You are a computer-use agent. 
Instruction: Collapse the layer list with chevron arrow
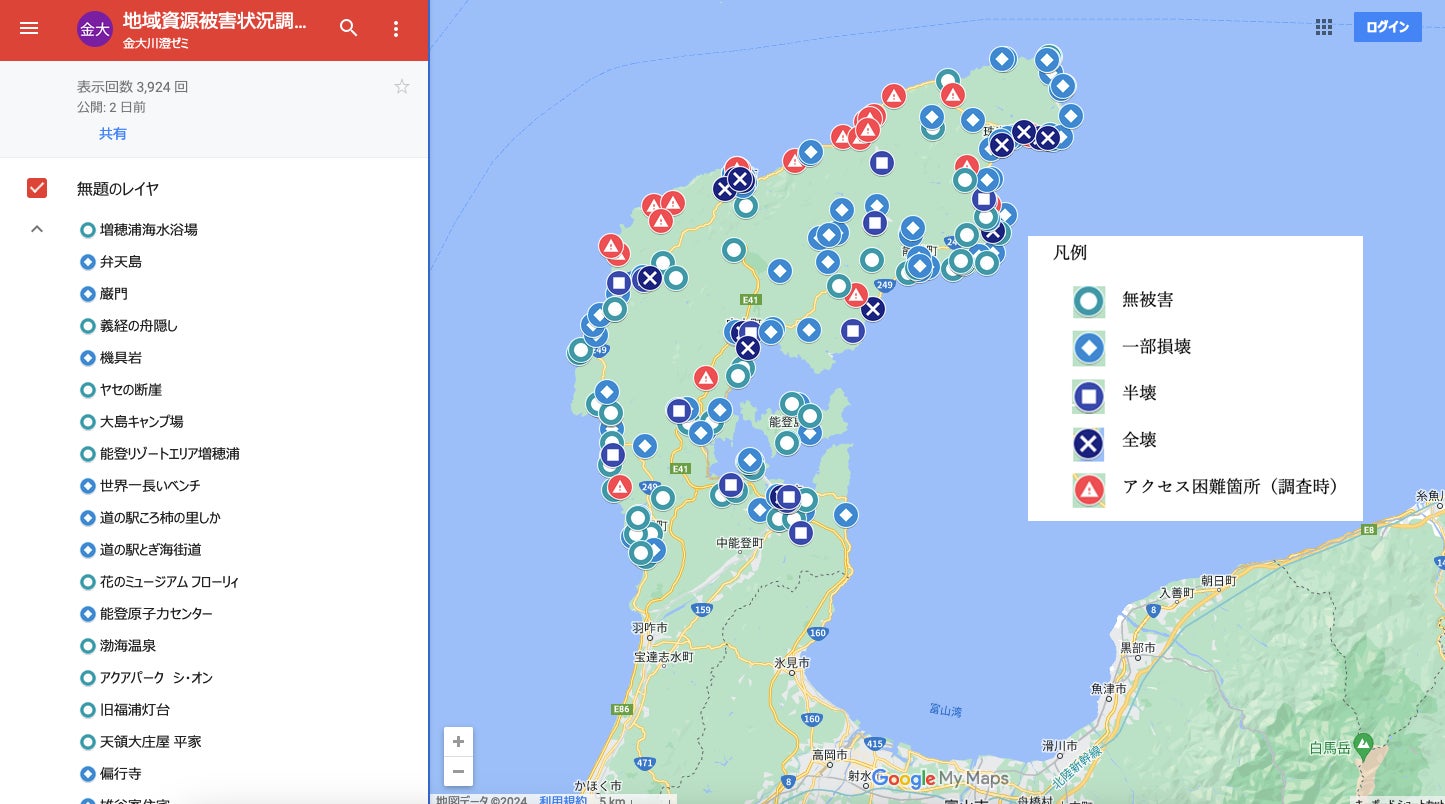[x=37, y=229]
